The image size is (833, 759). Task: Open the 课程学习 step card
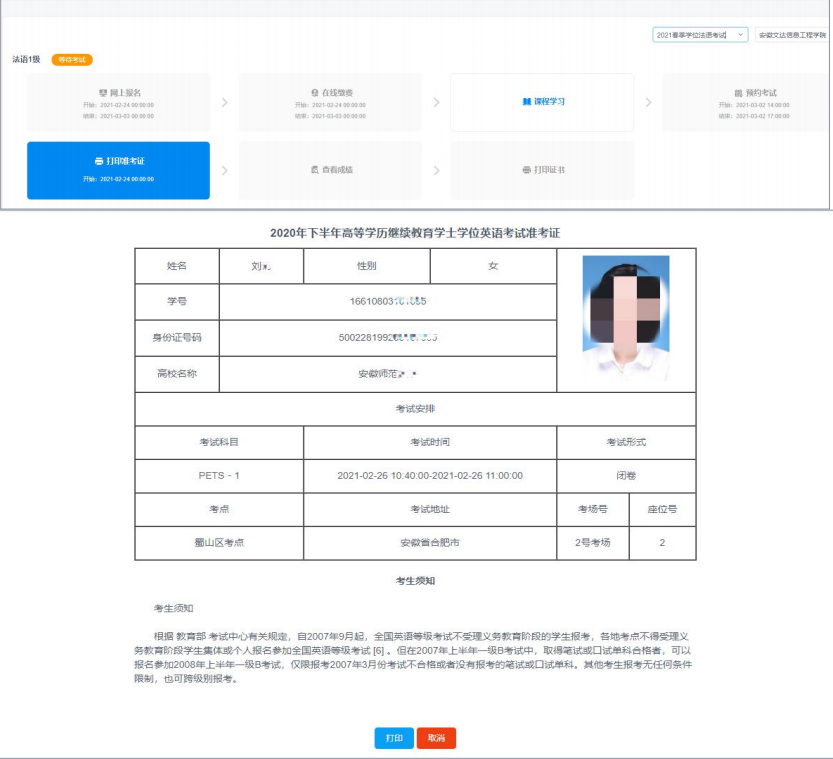point(542,102)
